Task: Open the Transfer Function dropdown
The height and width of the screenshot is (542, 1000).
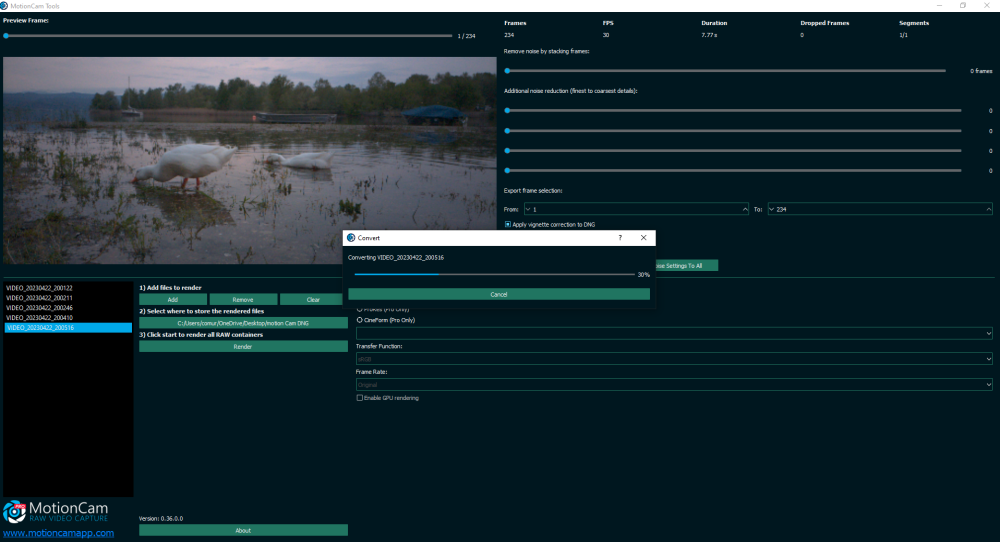Action: click(674, 358)
